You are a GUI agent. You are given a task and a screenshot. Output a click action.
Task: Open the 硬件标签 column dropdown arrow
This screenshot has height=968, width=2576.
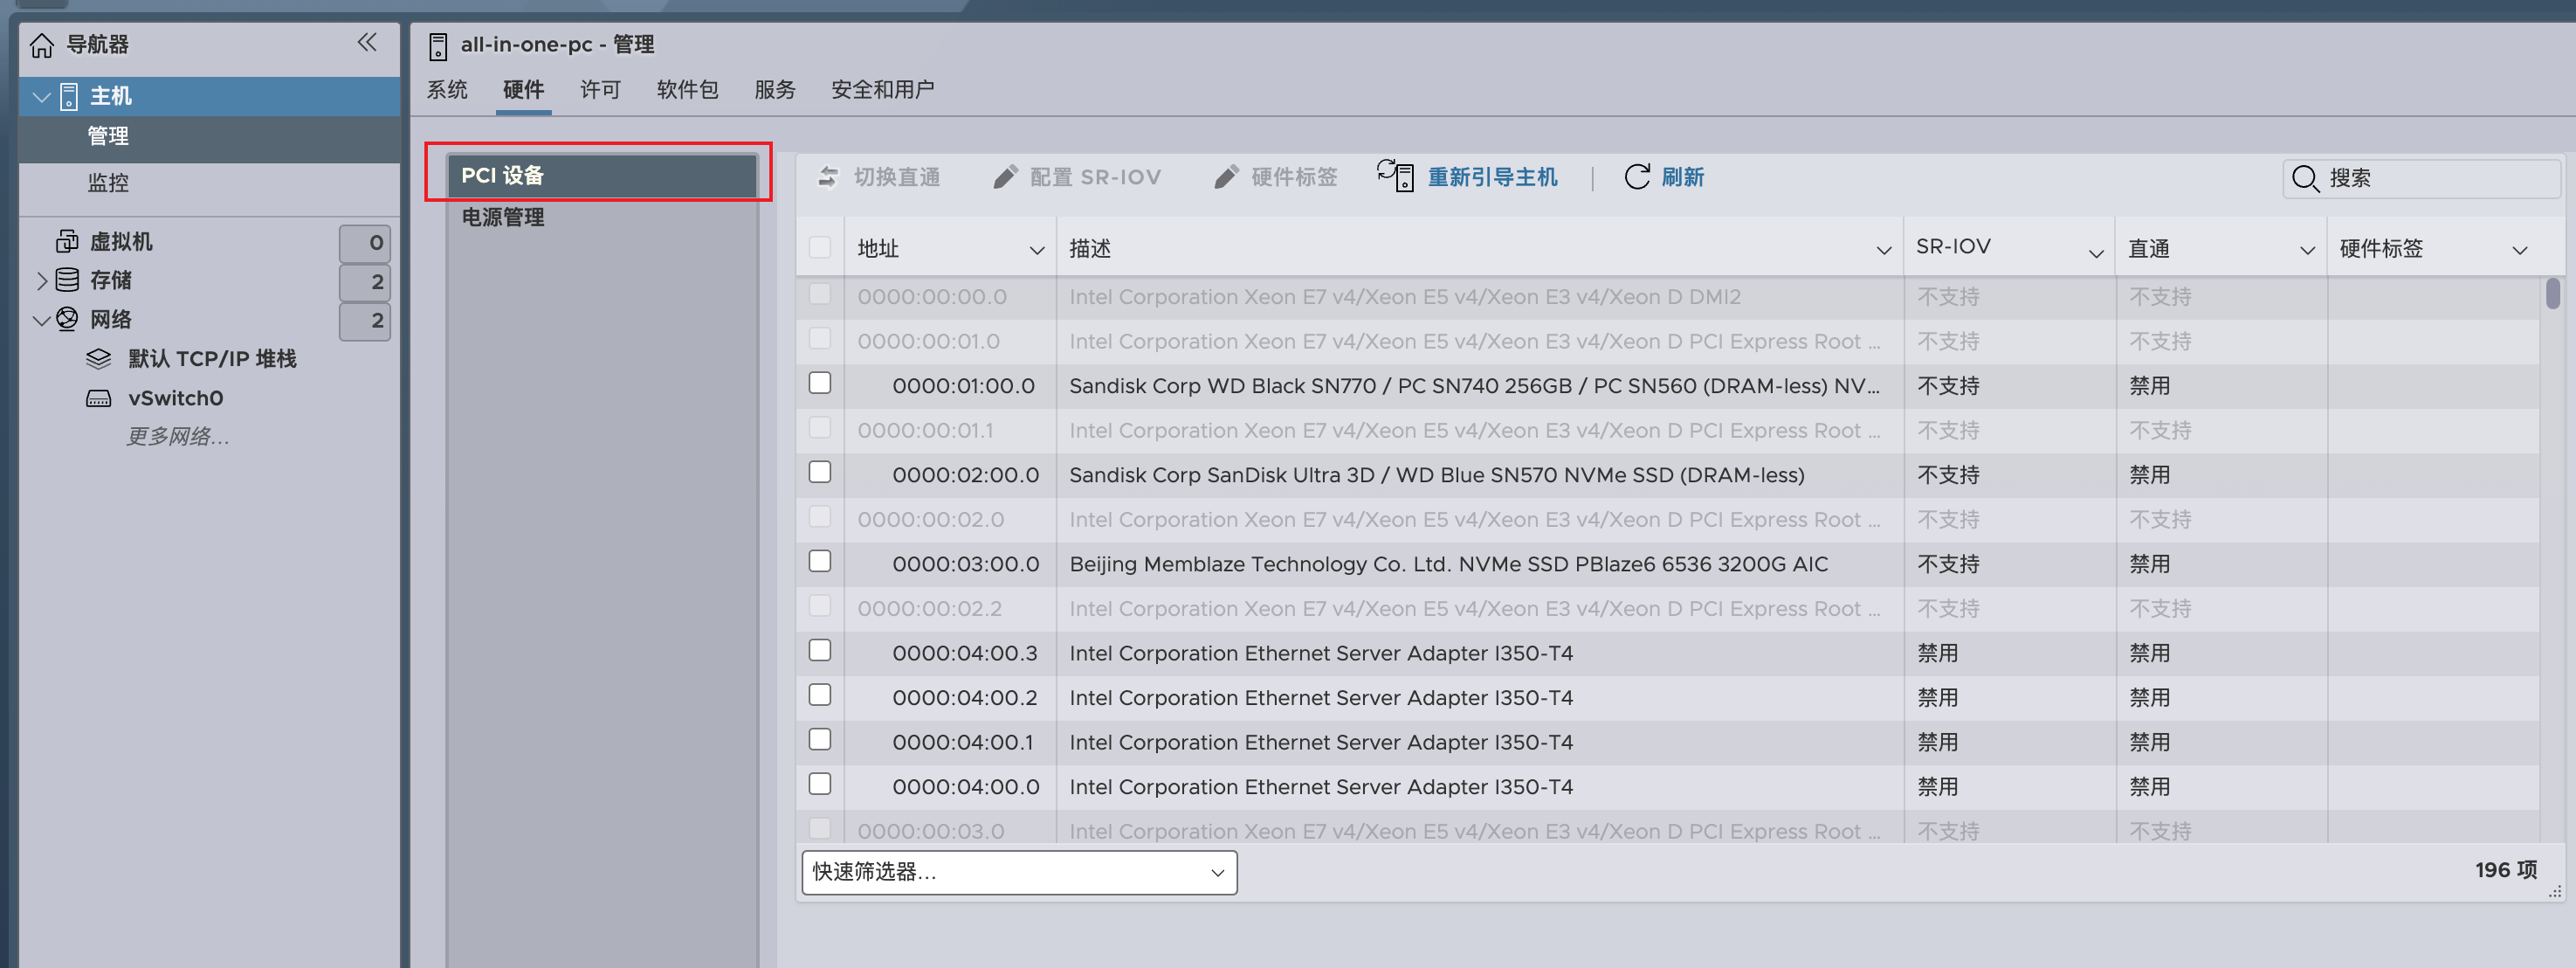pos(2520,250)
